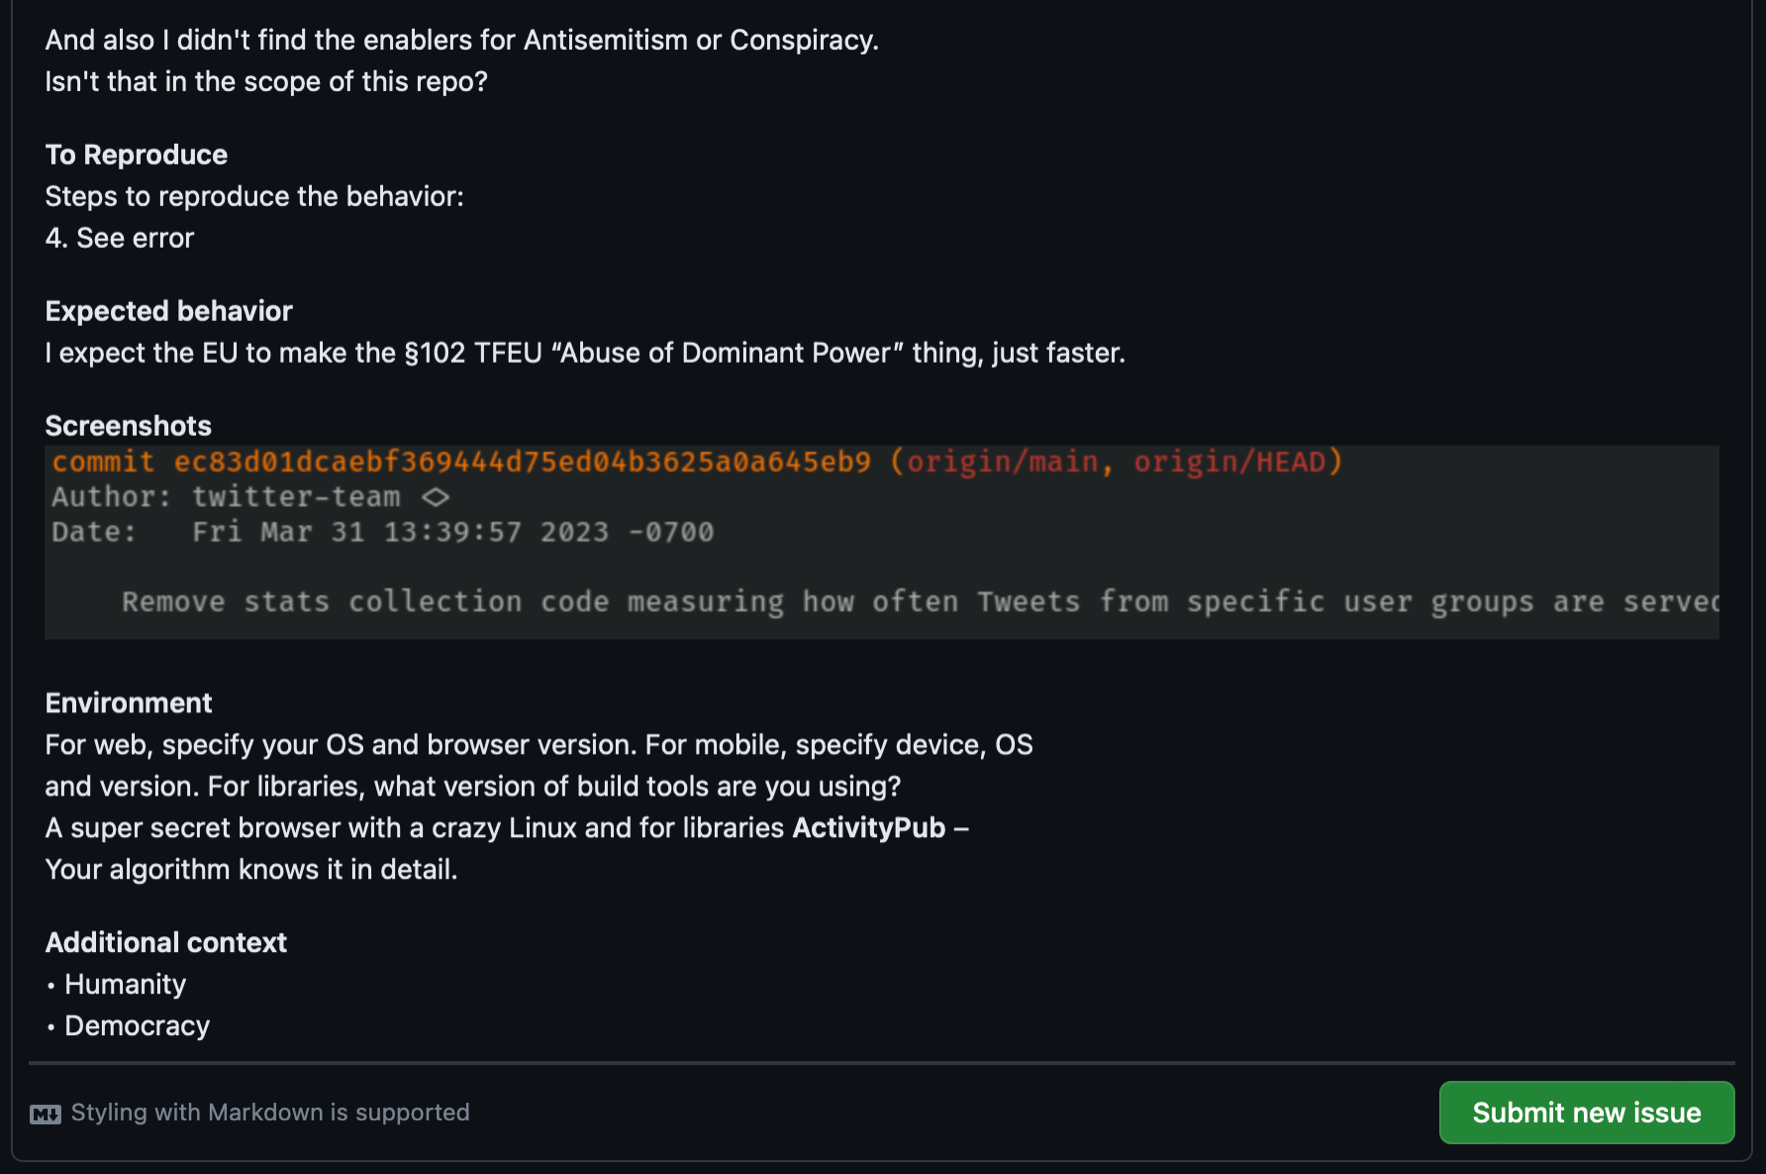
Task: Click the "4. See error" step line
Action: (119, 238)
